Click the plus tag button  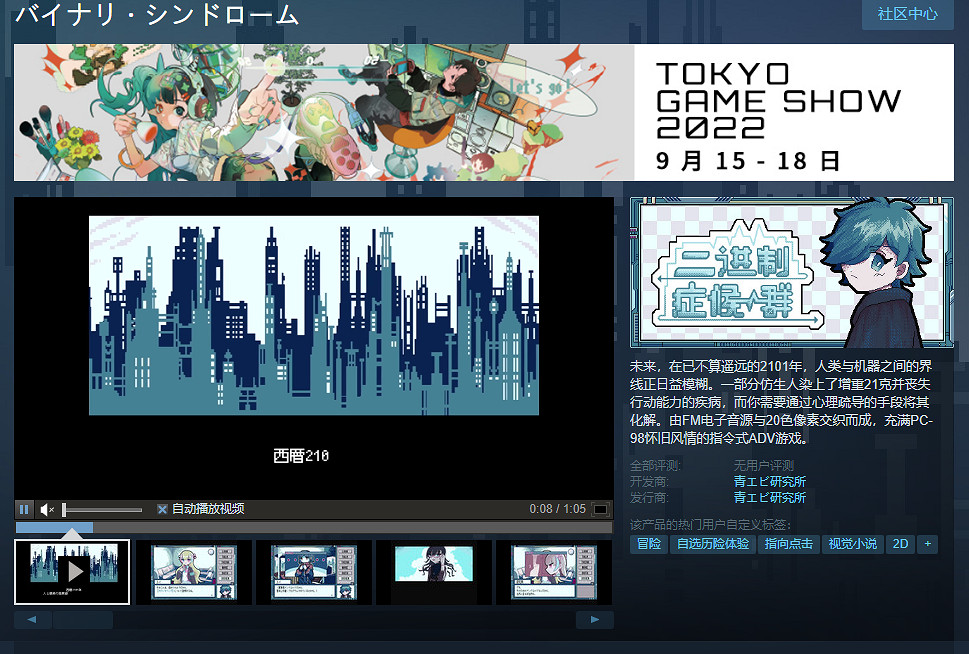click(x=928, y=544)
